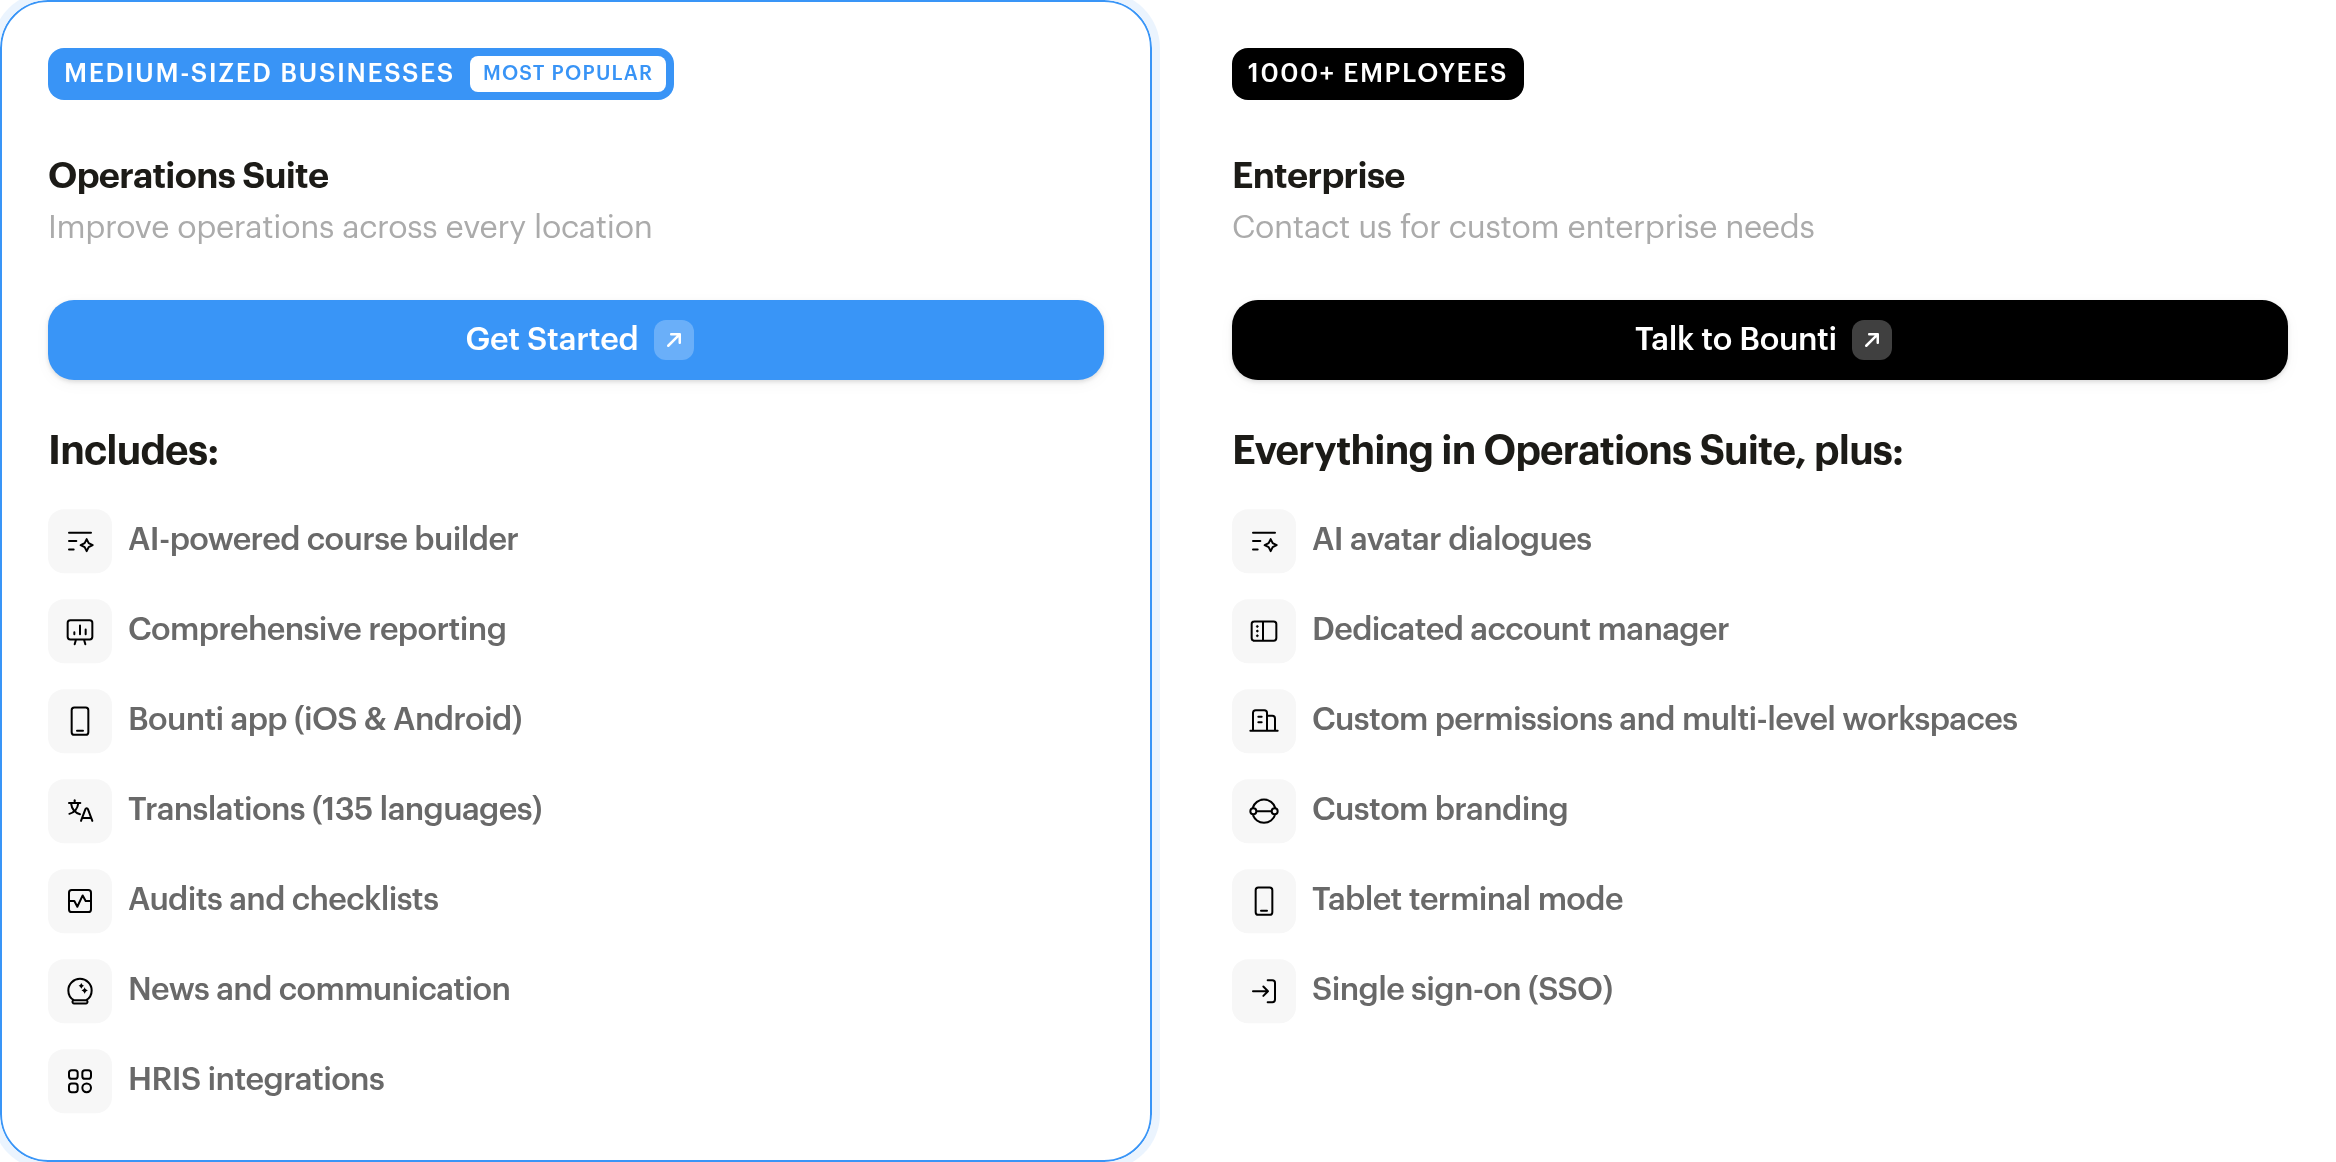The height and width of the screenshot is (1162, 2336).
Task: Click the 'Includes:' heading
Action: [x=133, y=451]
